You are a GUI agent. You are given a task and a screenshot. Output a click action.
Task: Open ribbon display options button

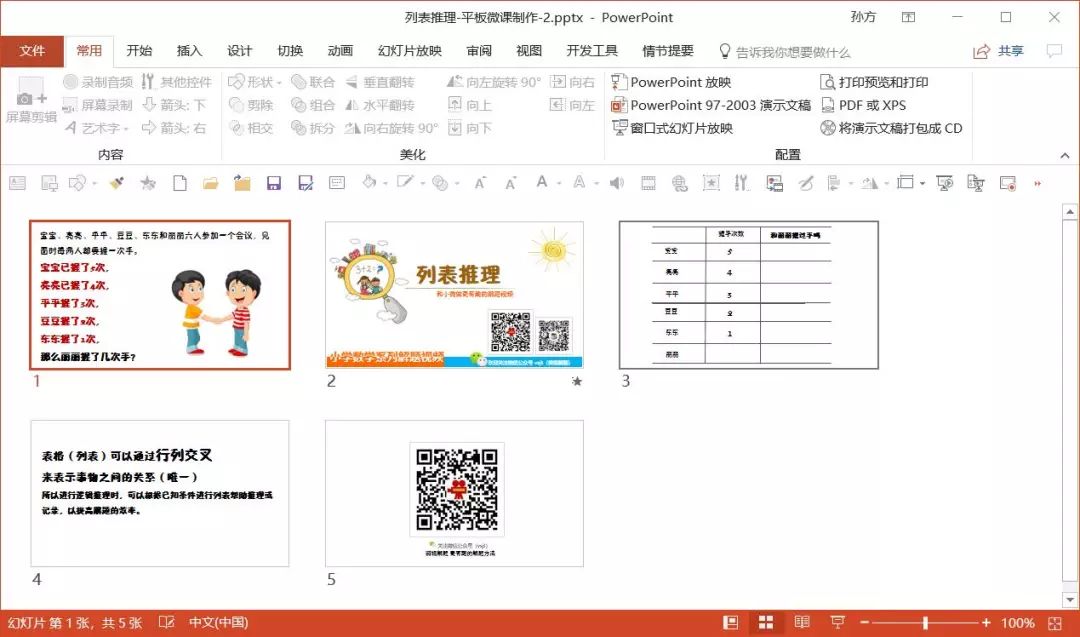tap(908, 17)
